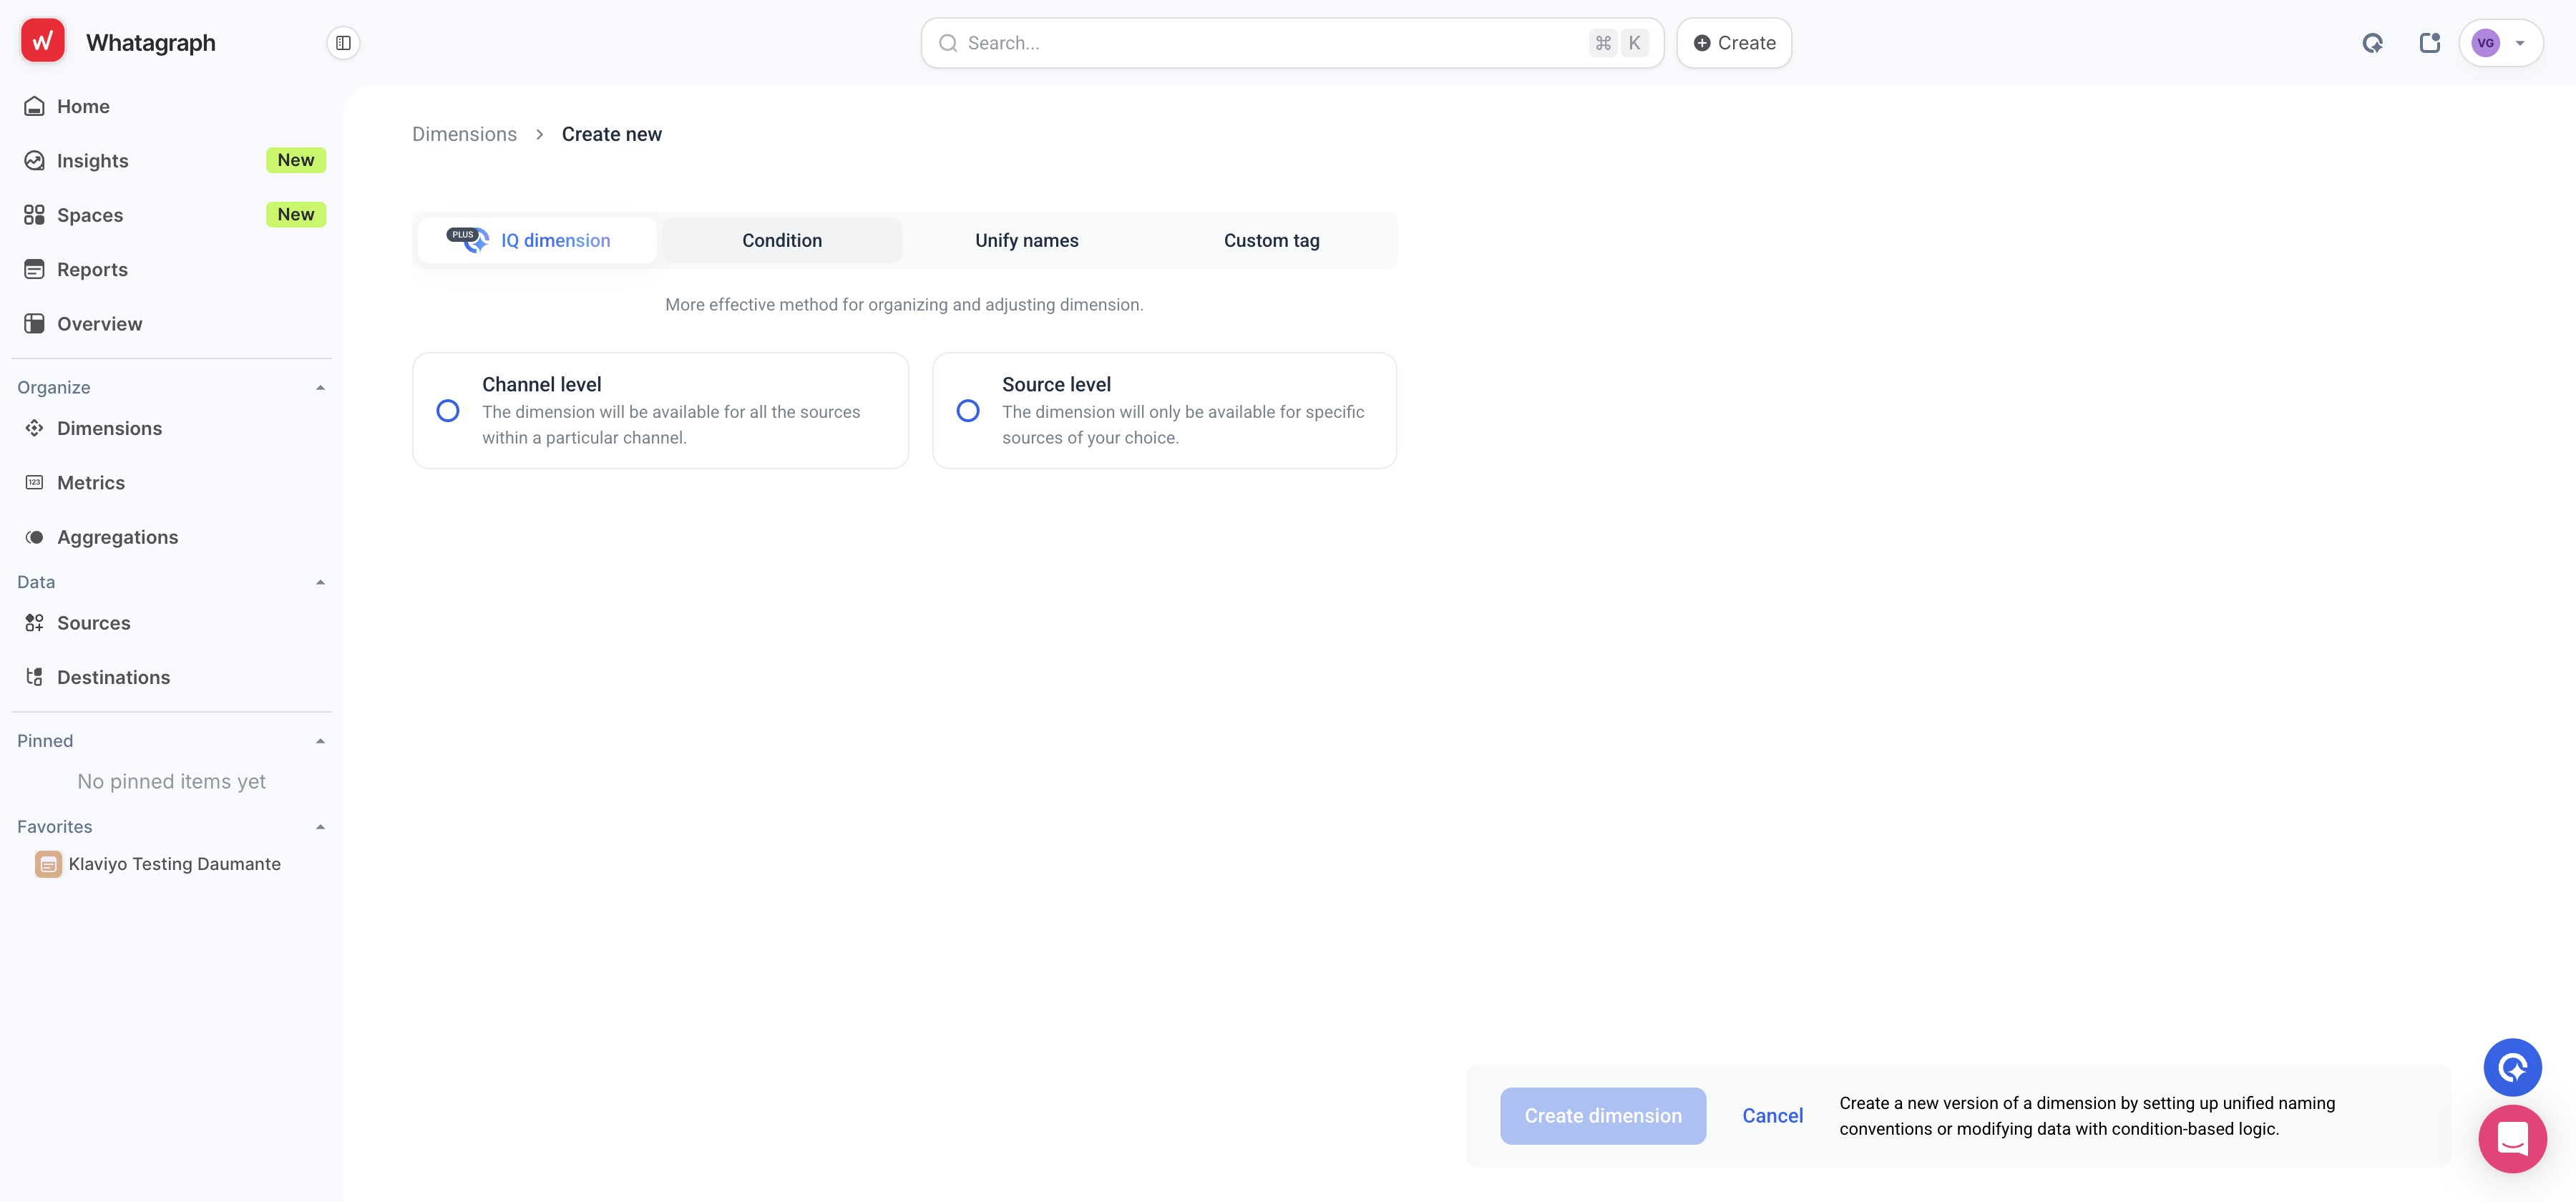
Task: Click the Channel level card title
Action: 541,384
